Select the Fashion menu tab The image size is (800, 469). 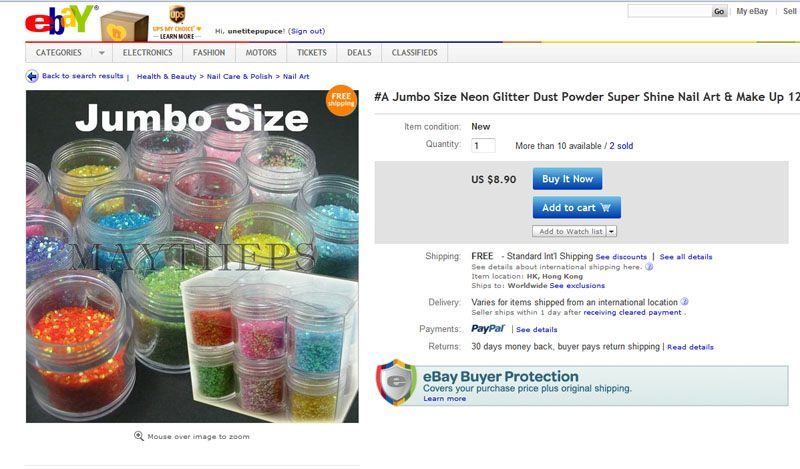point(209,53)
